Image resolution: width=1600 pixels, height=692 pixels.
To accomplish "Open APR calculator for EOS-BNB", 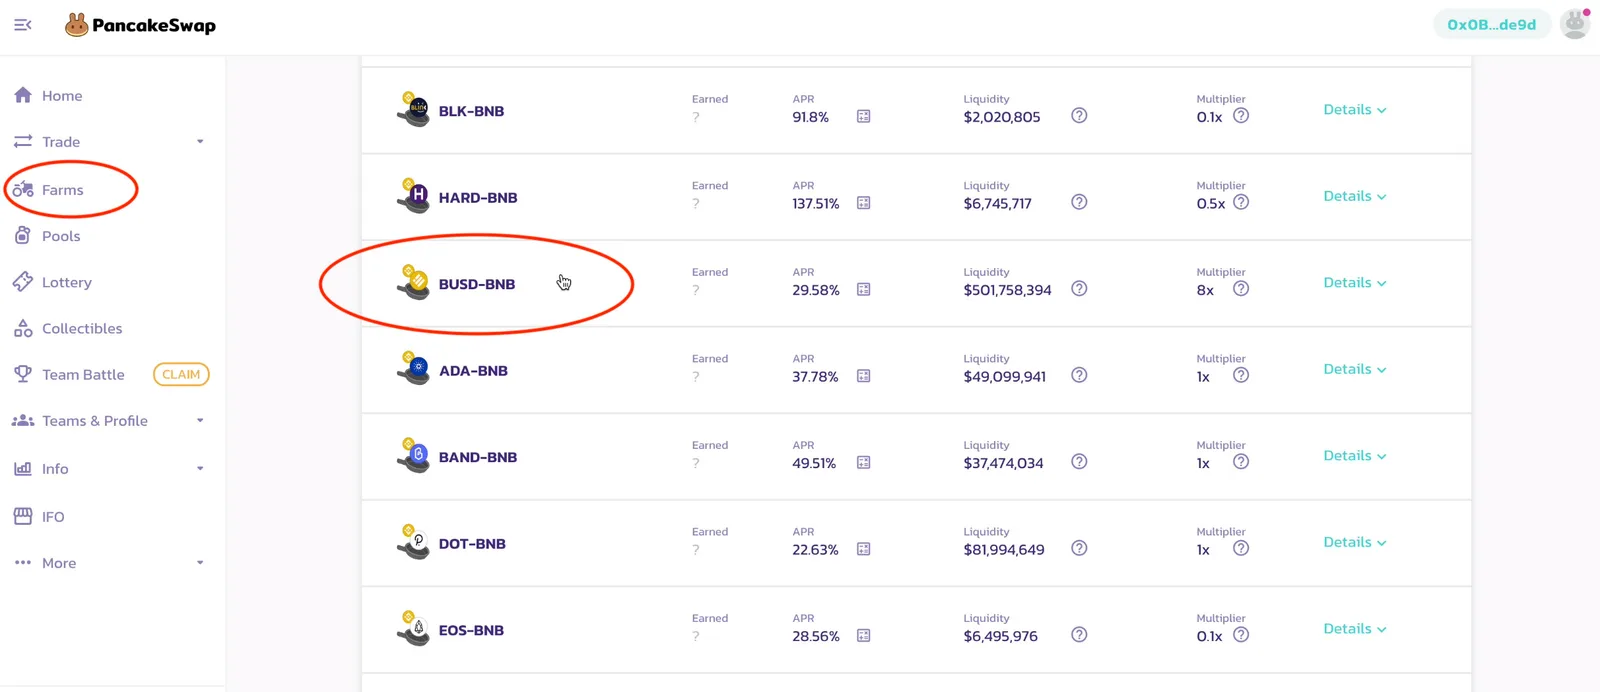I will pos(864,636).
